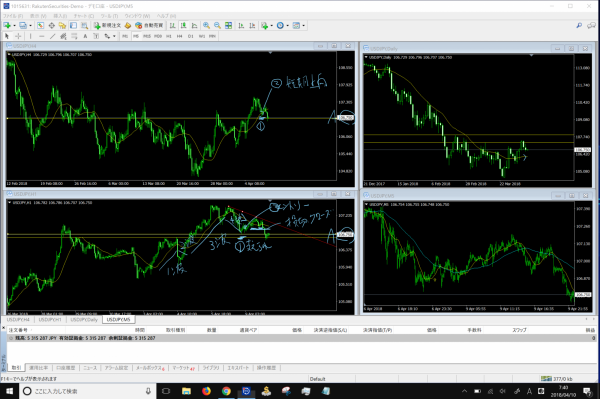Switch chart to candlestick display

click(184, 25)
